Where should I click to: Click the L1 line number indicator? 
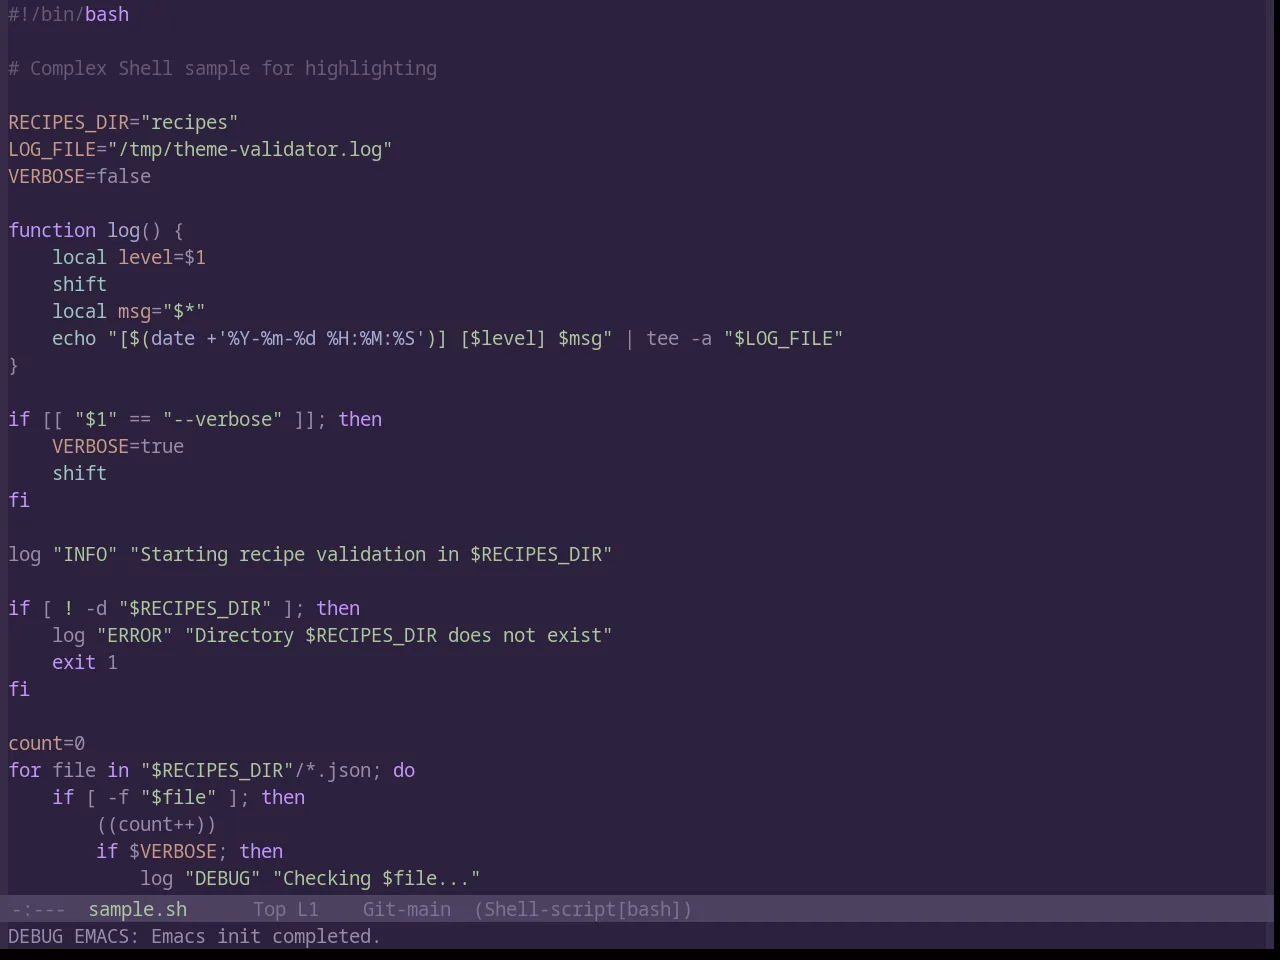pyautogui.click(x=308, y=909)
